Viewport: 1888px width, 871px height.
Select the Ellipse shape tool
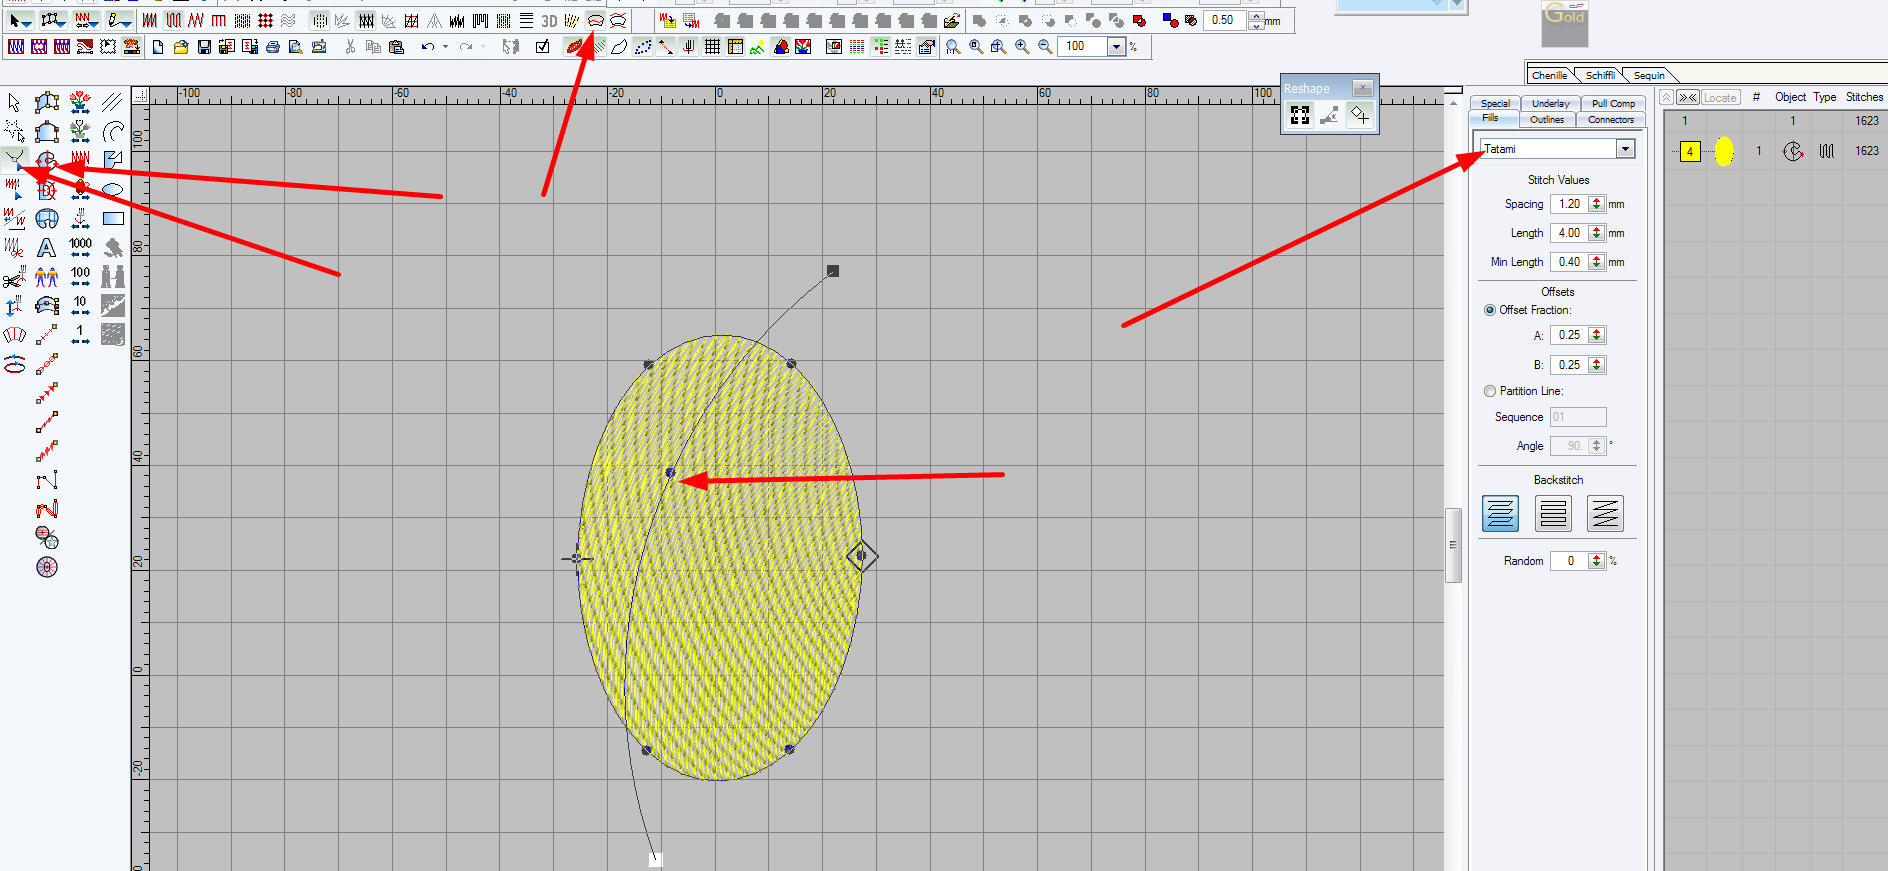[113, 189]
